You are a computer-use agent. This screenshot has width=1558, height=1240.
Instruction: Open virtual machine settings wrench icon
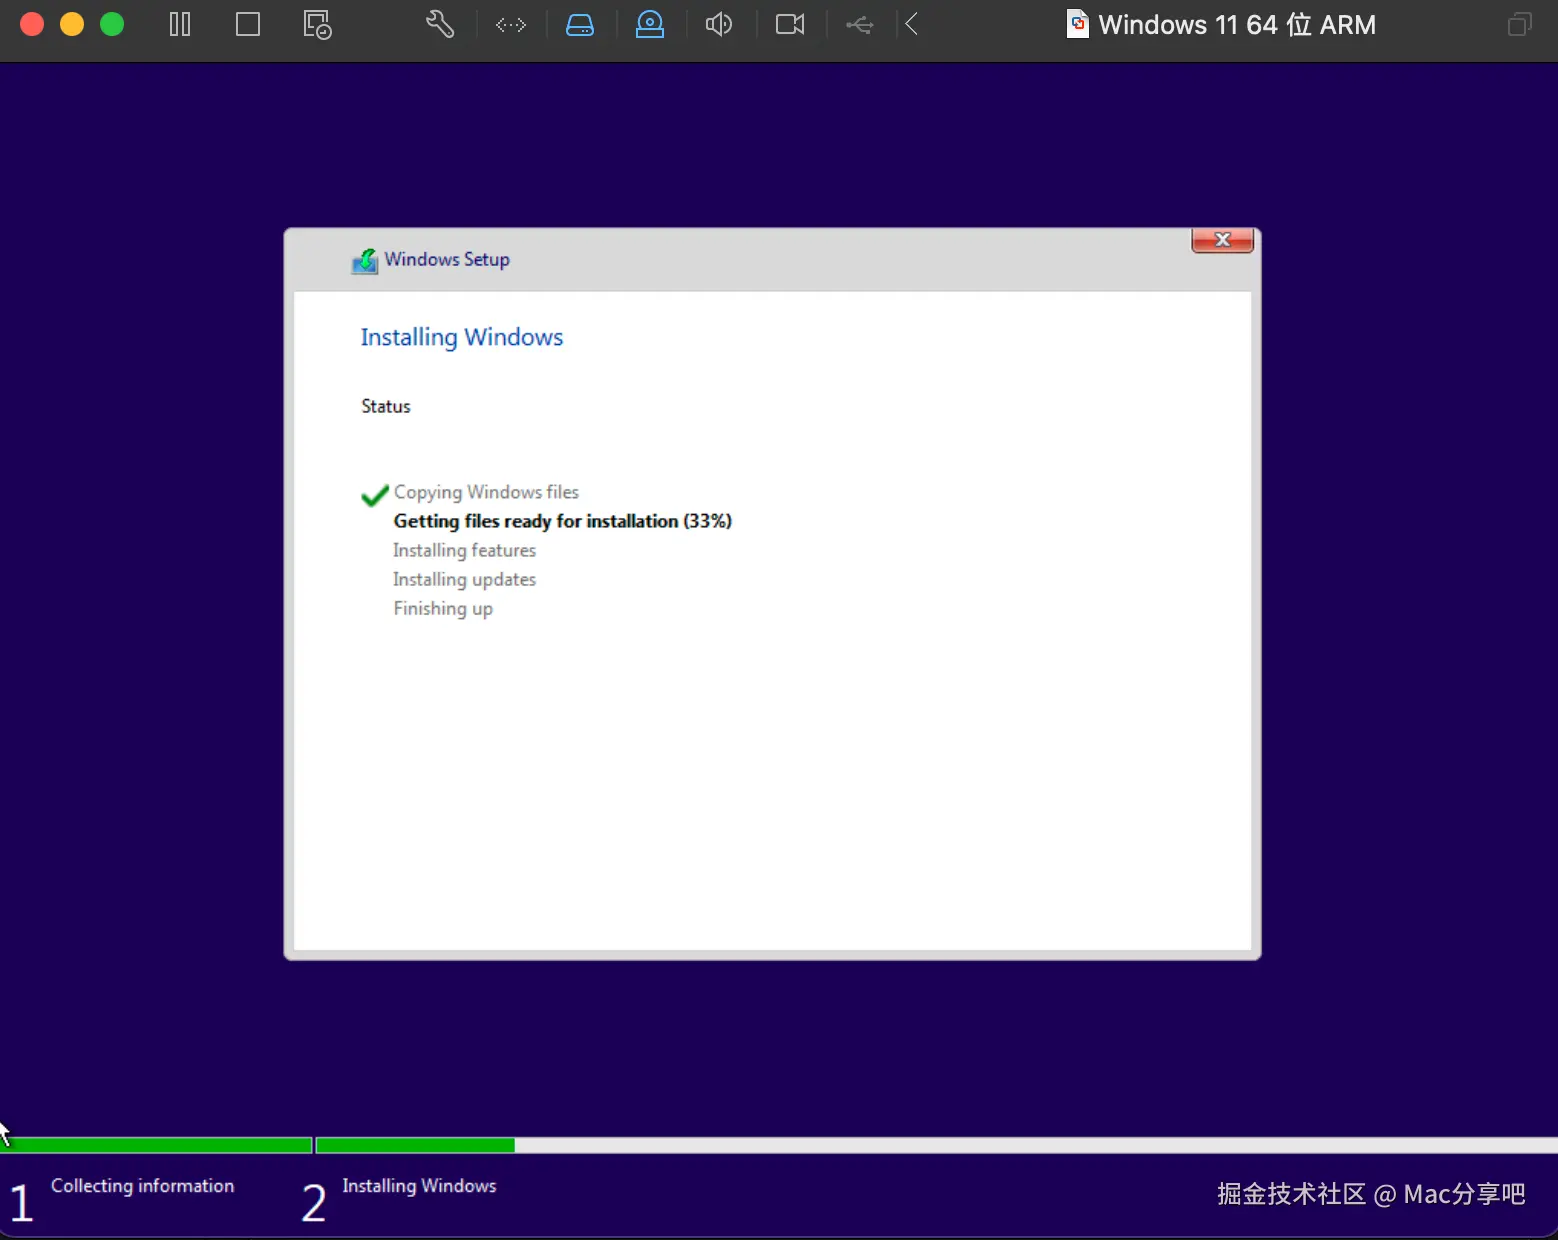pyautogui.click(x=440, y=24)
